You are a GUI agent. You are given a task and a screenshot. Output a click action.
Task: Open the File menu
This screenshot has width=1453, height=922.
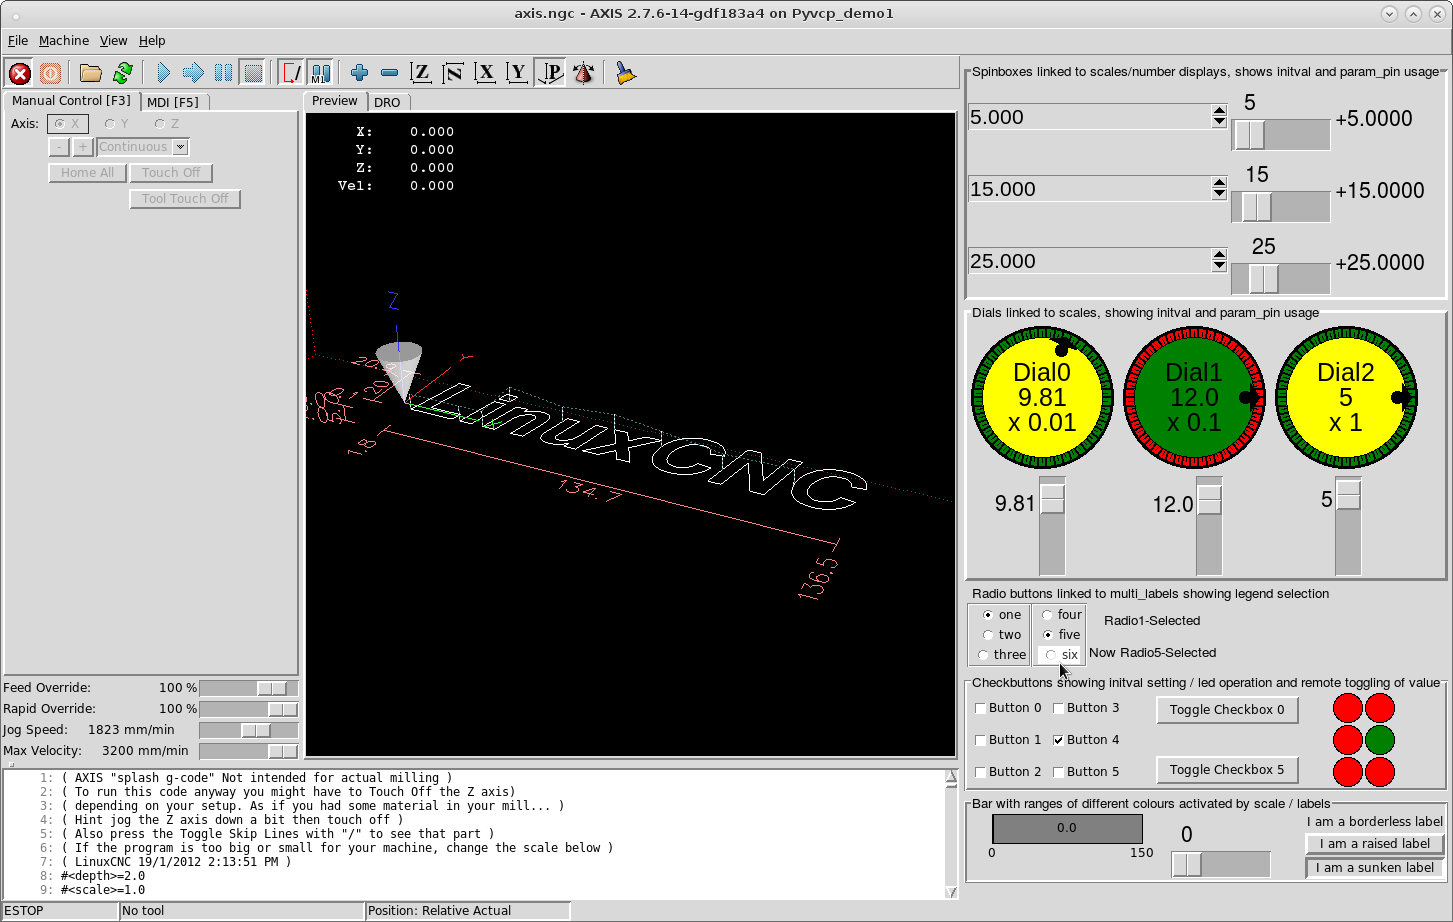18,41
